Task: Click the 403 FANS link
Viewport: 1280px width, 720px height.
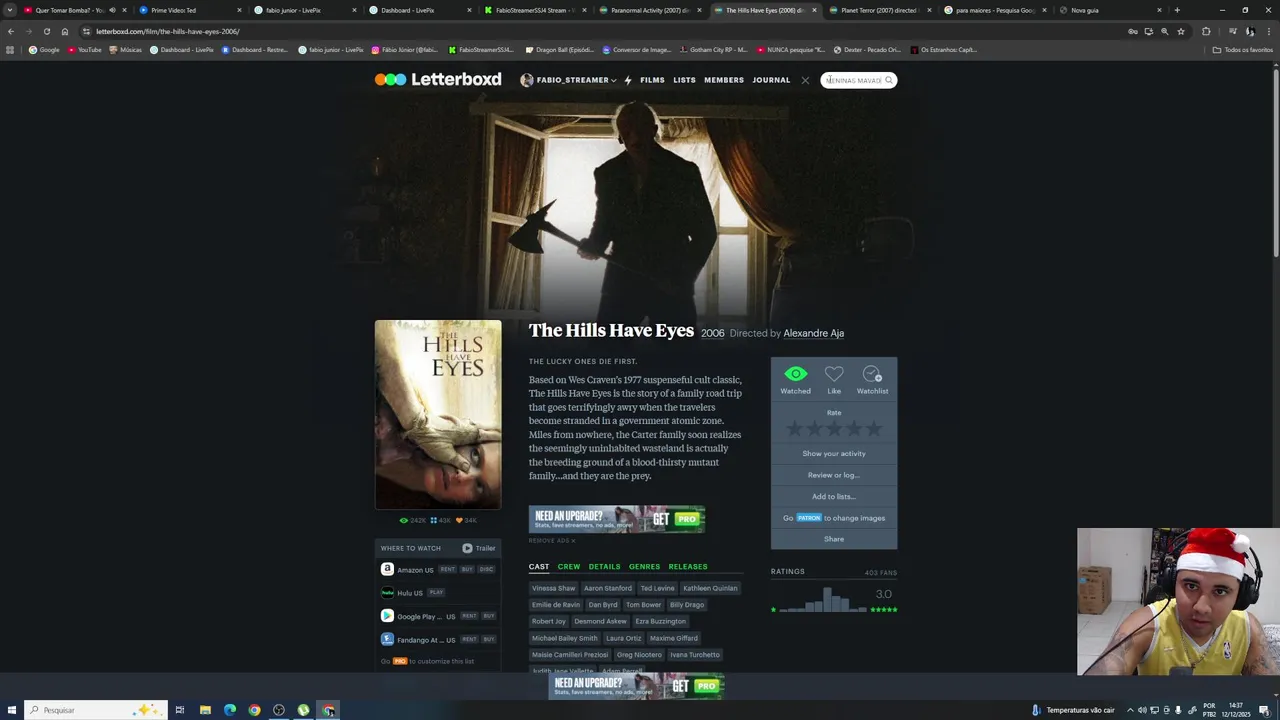Action: point(881,572)
